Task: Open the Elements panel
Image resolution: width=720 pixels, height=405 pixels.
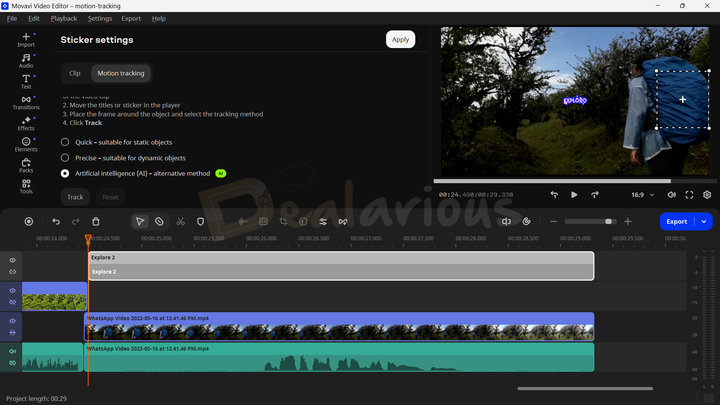Action: pyautogui.click(x=26, y=144)
